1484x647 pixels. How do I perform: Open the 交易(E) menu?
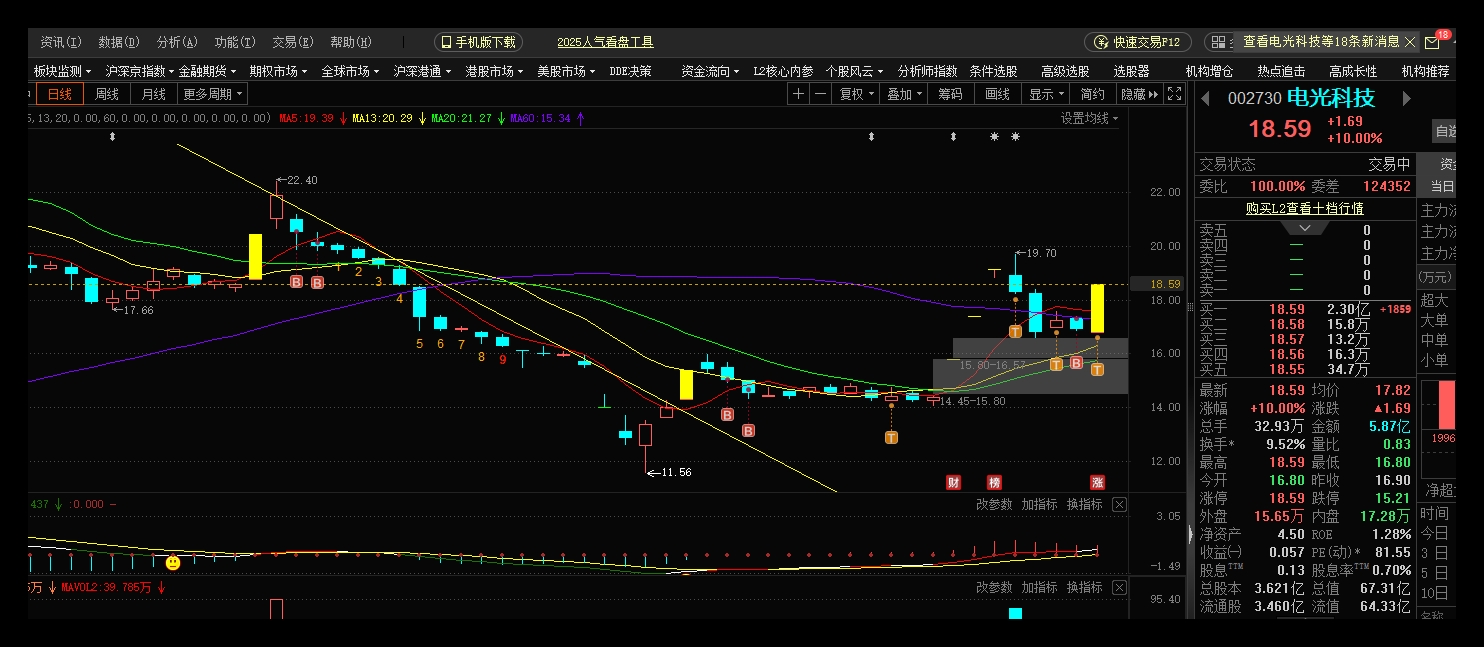(x=293, y=42)
